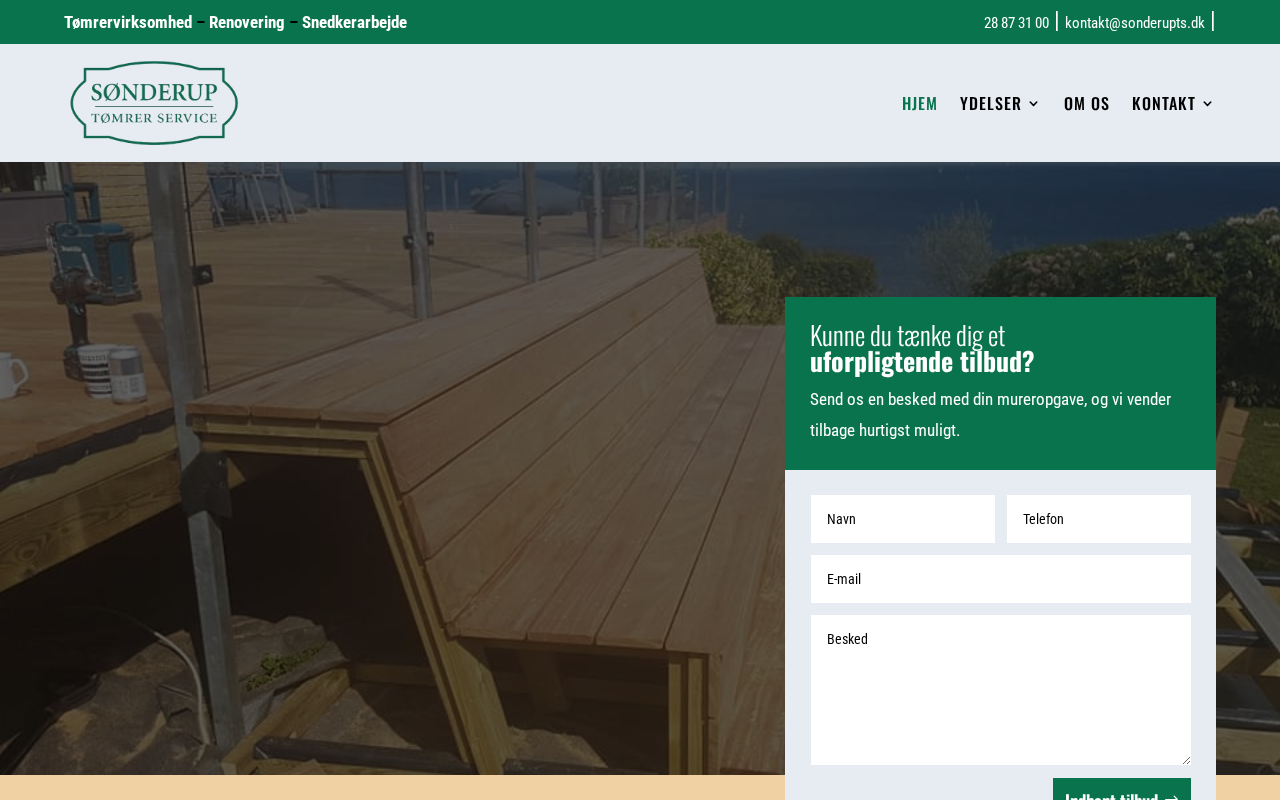Focus the Navn input field
The image size is (1280, 800).
pos(903,519)
